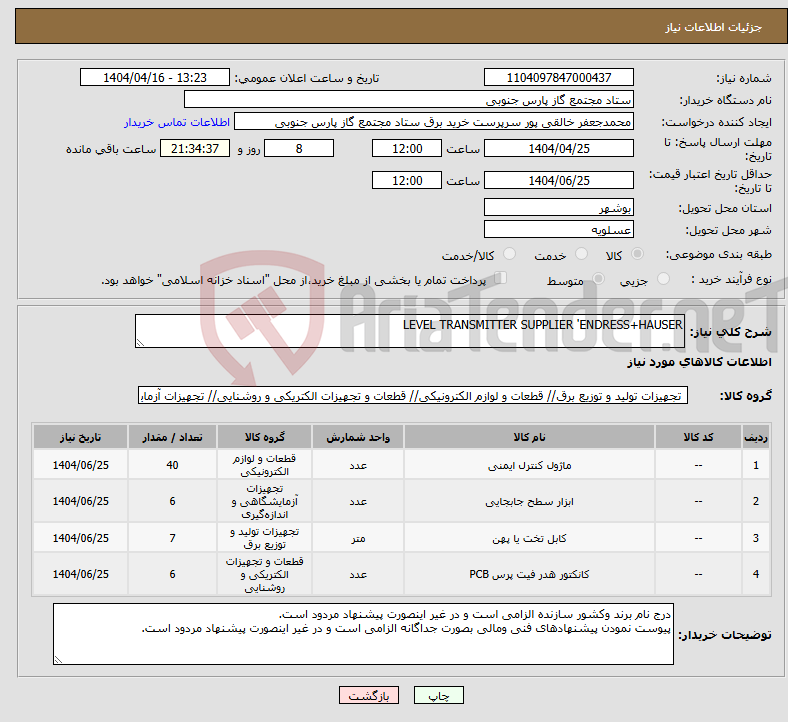Image resolution: width=788 pixels, height=722 pixels.
Task: Click the بازگشت back button
Action: (x=369, y=695)
